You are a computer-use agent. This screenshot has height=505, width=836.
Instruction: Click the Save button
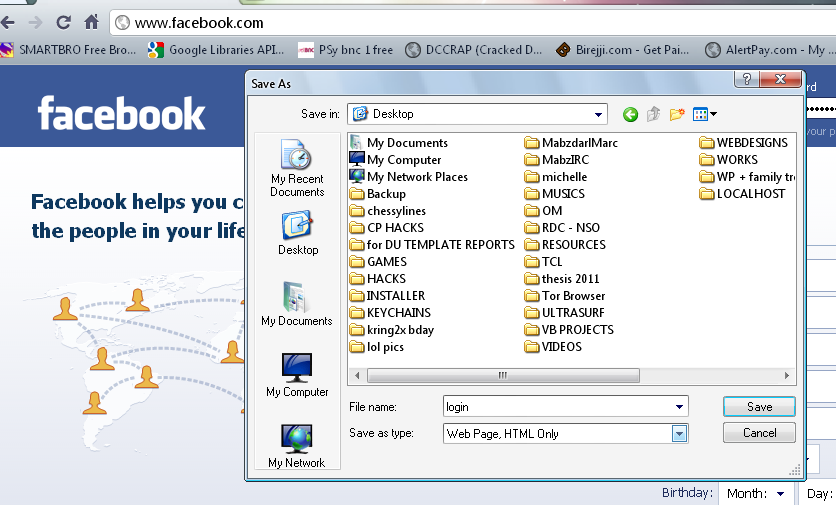tap(759, 407)
